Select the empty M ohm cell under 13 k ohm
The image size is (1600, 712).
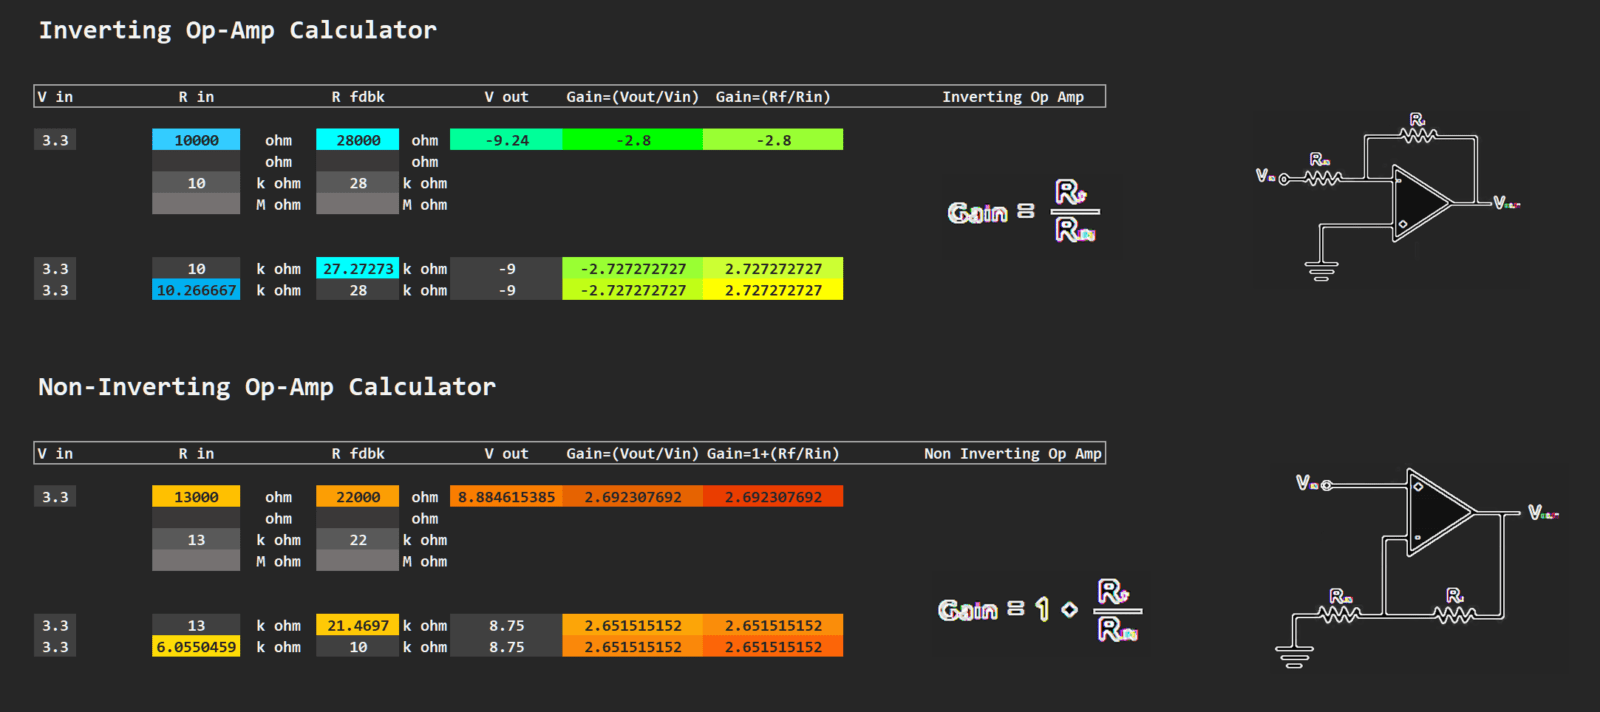coord(196,561)
